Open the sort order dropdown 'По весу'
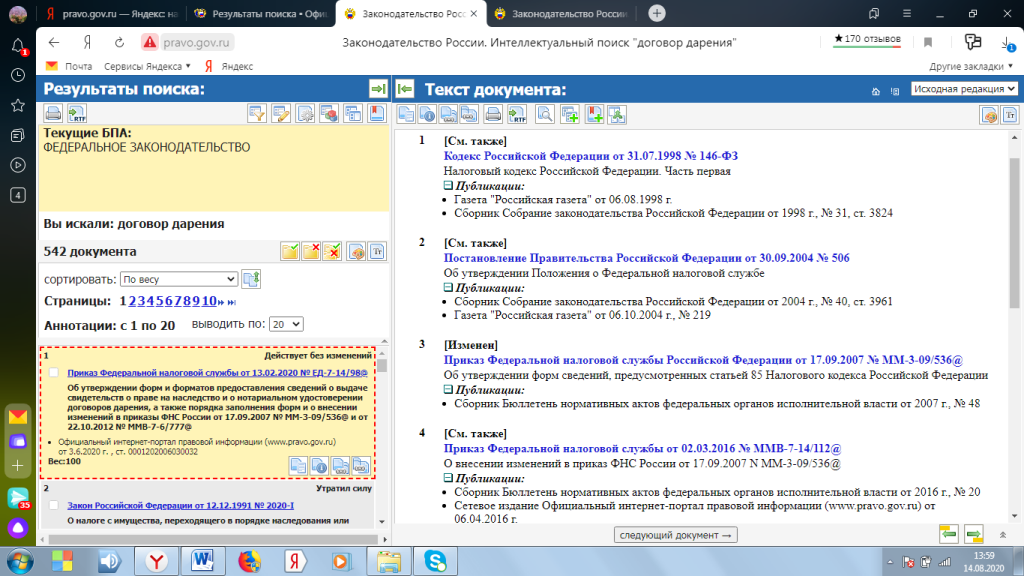The image size is (1024, 576). pos(178,279)
